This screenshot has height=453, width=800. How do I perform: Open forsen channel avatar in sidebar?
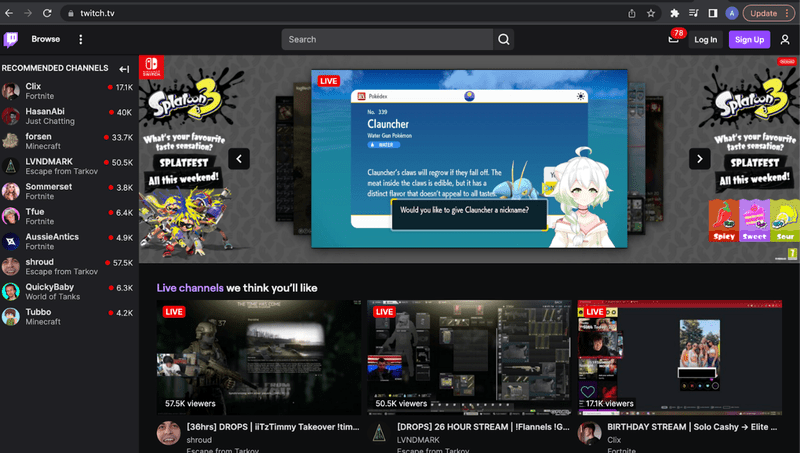click(x=11, y=141)
